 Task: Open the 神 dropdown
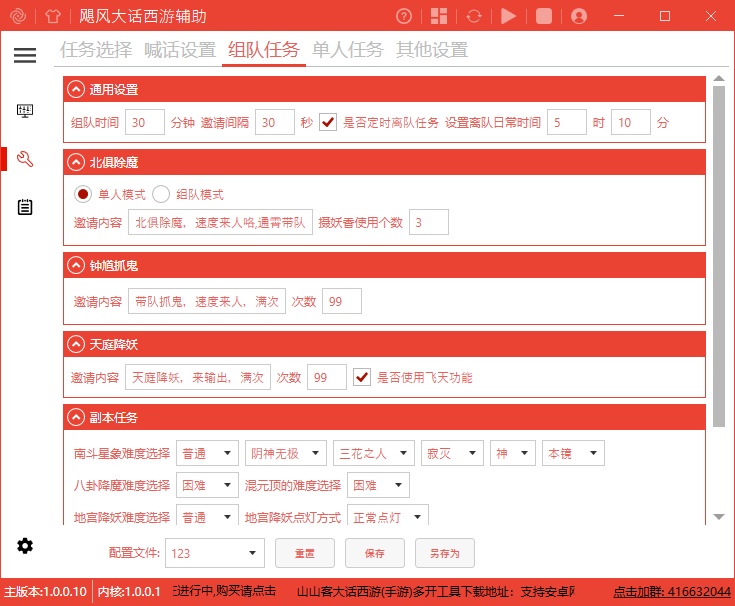pyautogui.click(x=513, y=453)
